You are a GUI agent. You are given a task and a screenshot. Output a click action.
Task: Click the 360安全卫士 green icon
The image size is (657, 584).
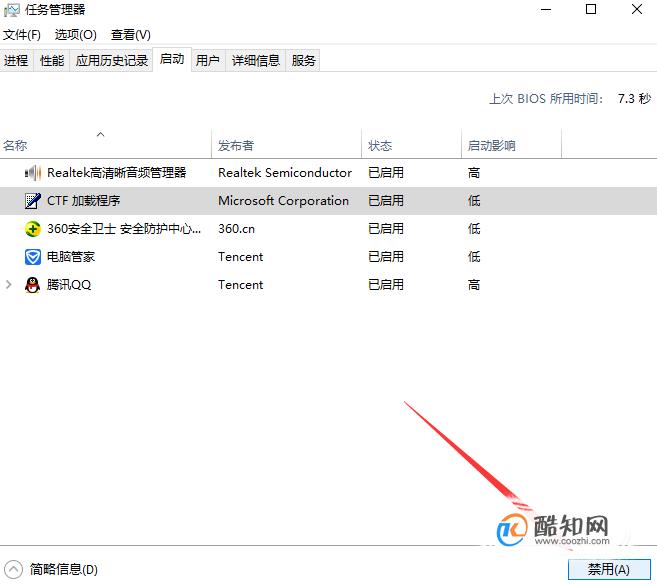click(x=33, y=229)
